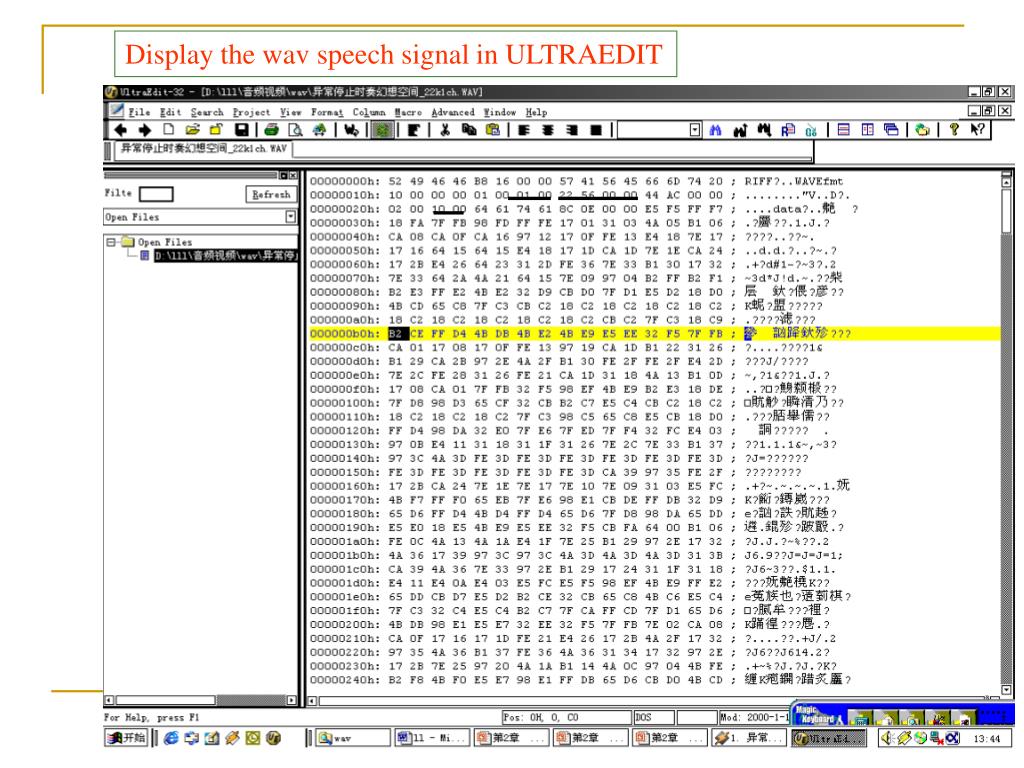Open the Open Files dropdown list
The height and width of the screenshot is (768, 1024).
(x=291, y=217)
